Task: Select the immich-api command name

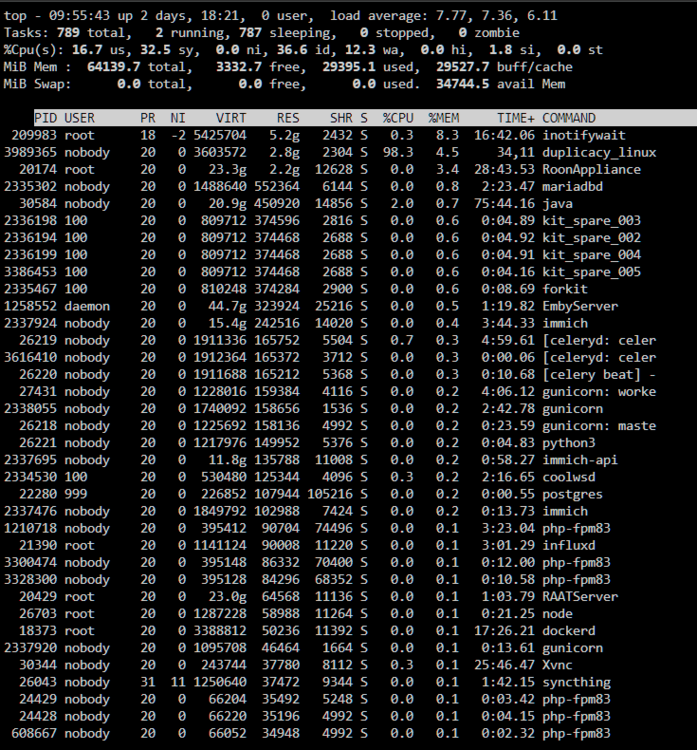Action: tap(580, 460)
